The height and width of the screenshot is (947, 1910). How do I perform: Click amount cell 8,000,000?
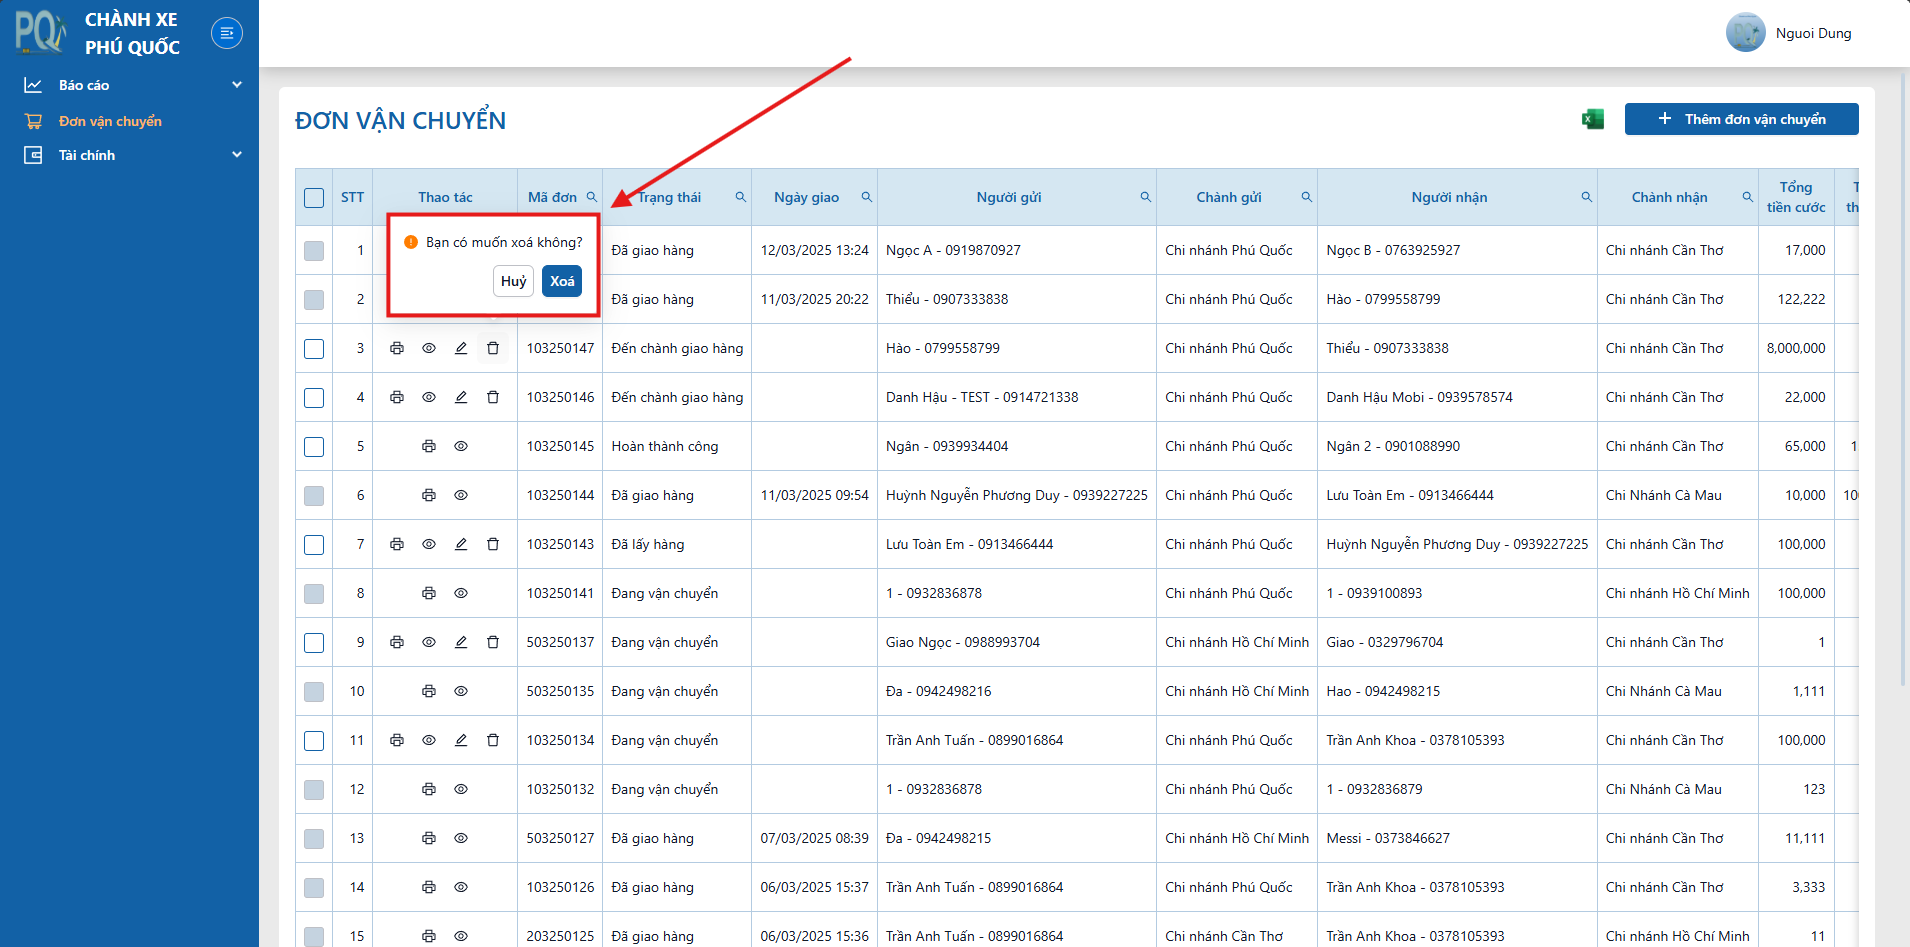click(1796, 348)
